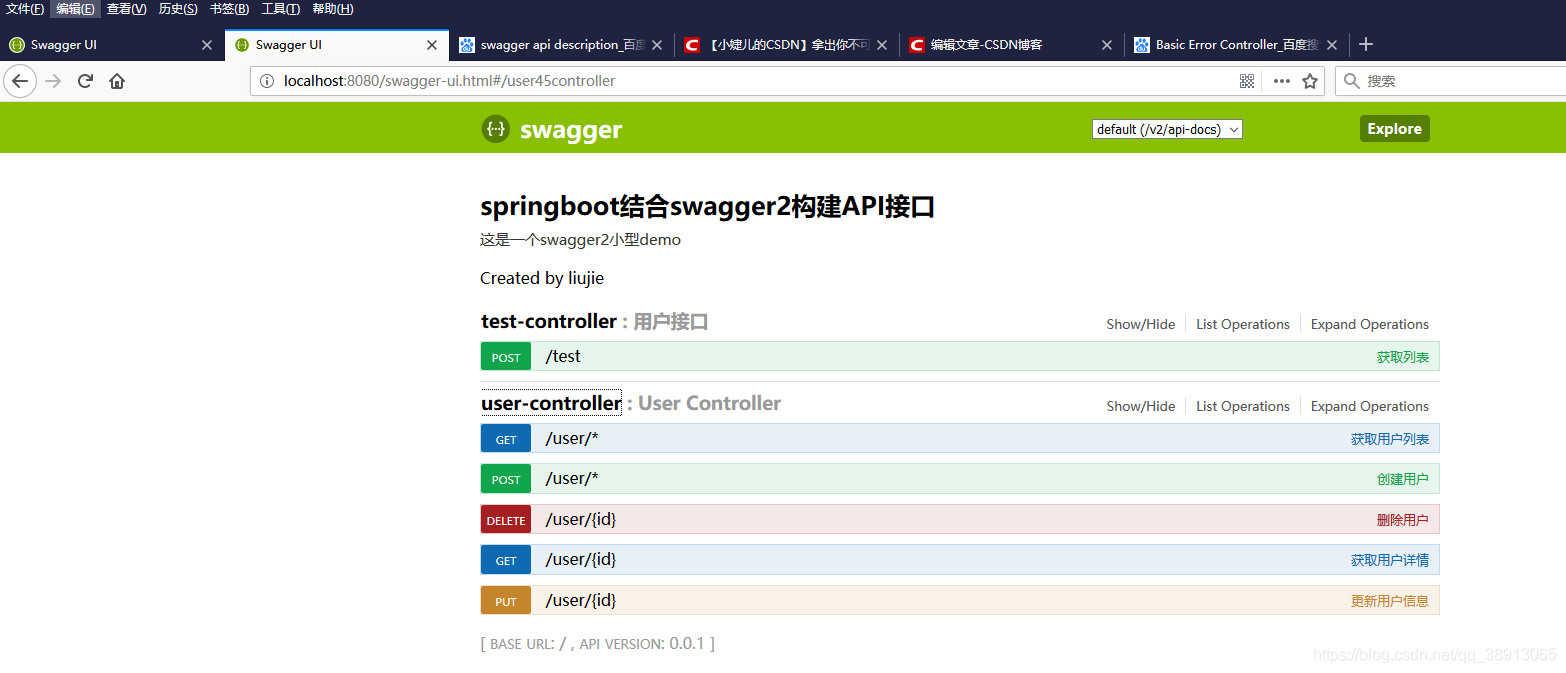Click the user-controller heading link
The image size is (1566, 673).
click(x=551, y=403)
